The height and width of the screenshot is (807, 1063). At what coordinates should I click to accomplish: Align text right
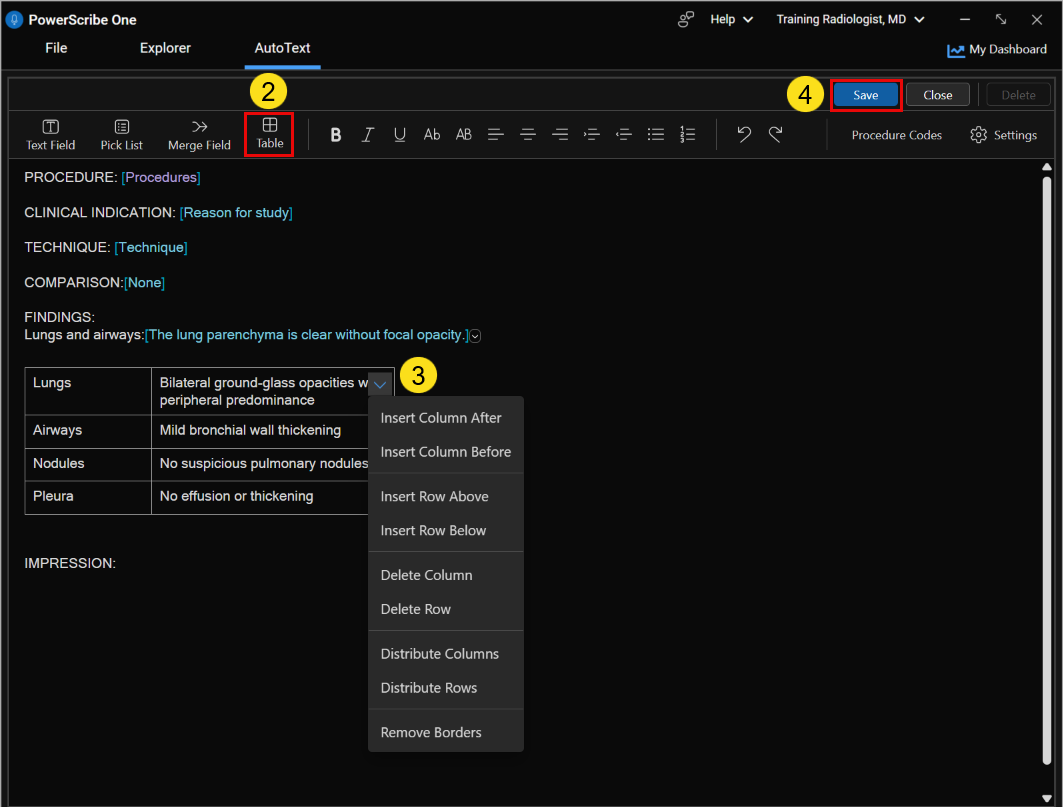[x=560, y=135]
